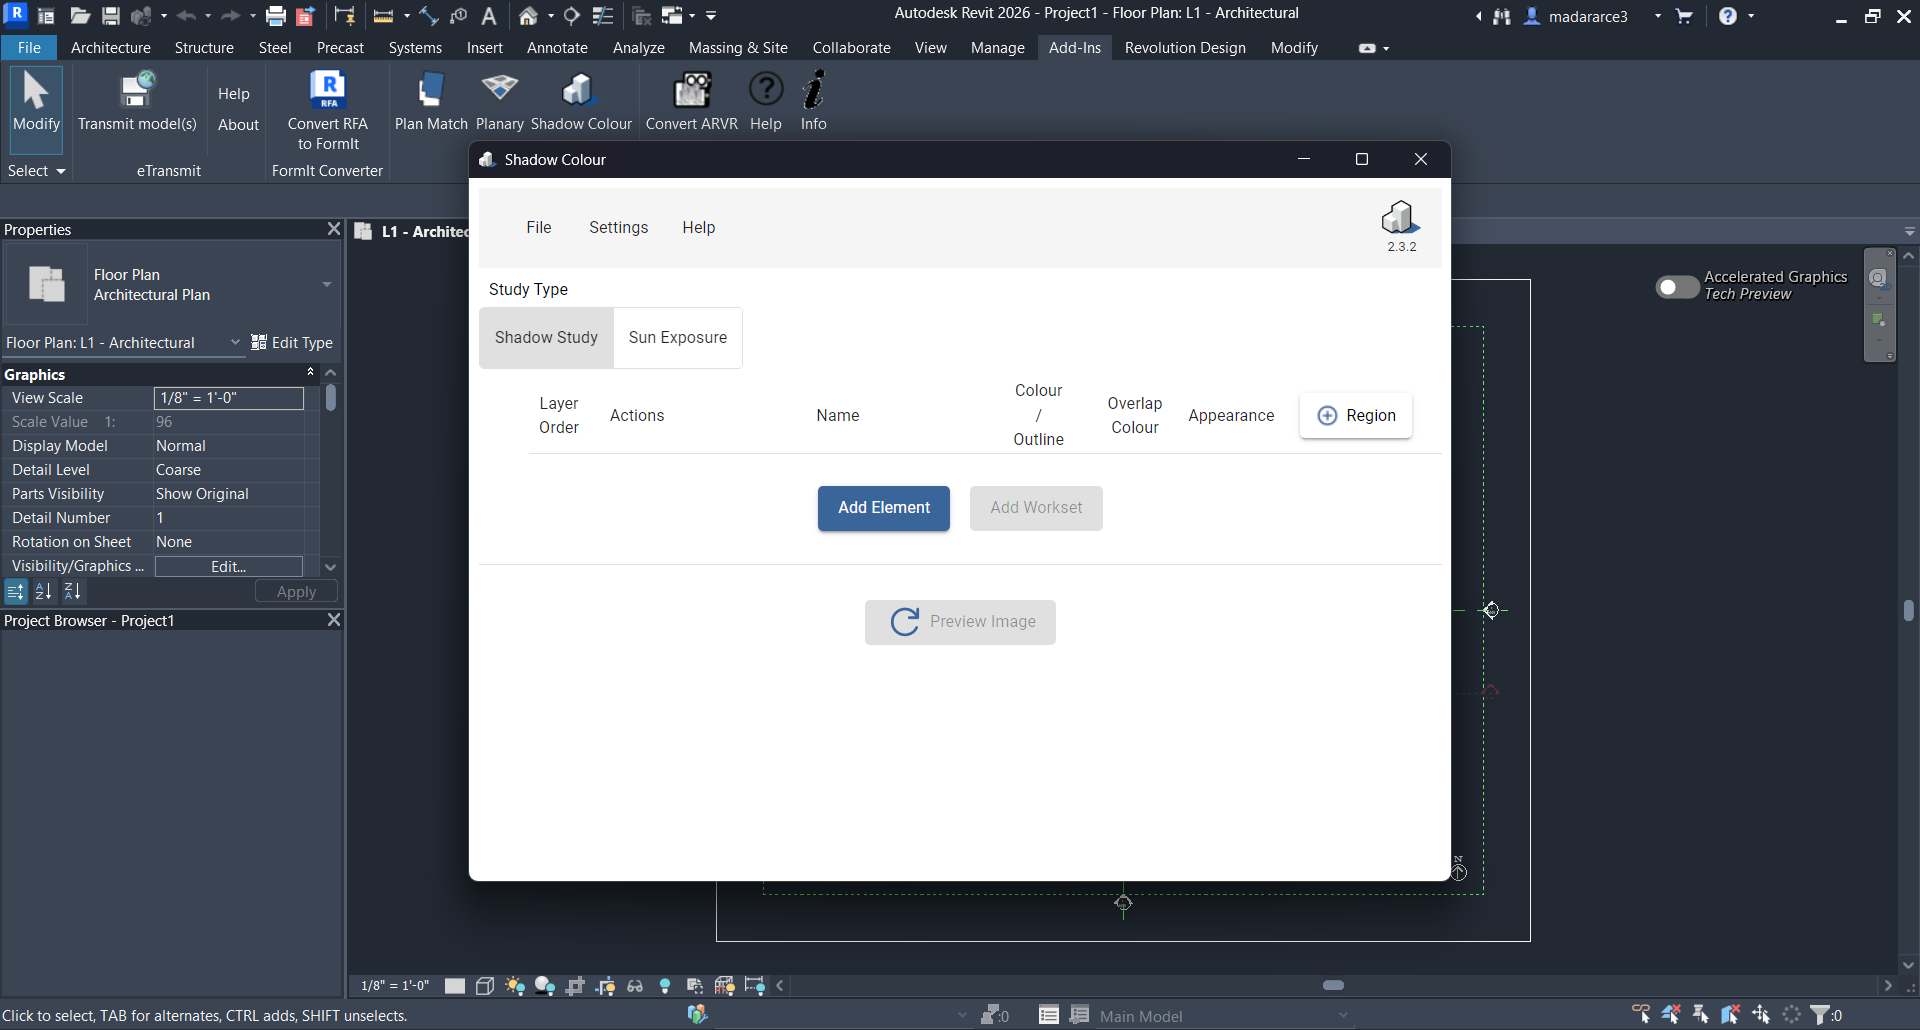Click the File tab in Revit ribbon
Image resolution: width=1920 pixels, height=1030 pixels.
pyautogui.click(x=30, y=48)
